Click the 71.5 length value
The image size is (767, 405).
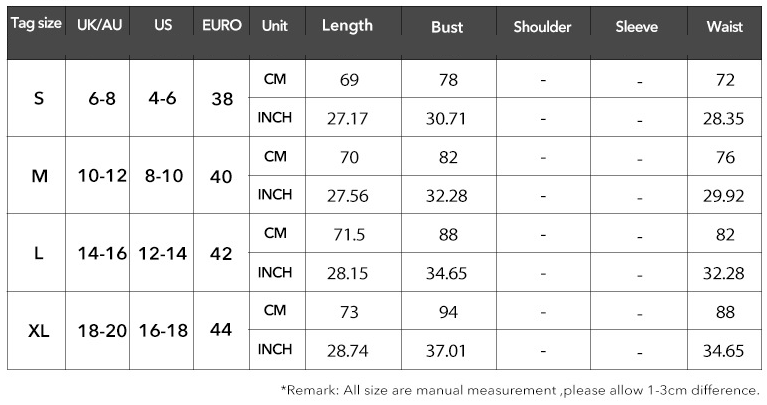(x=348, y=234)
